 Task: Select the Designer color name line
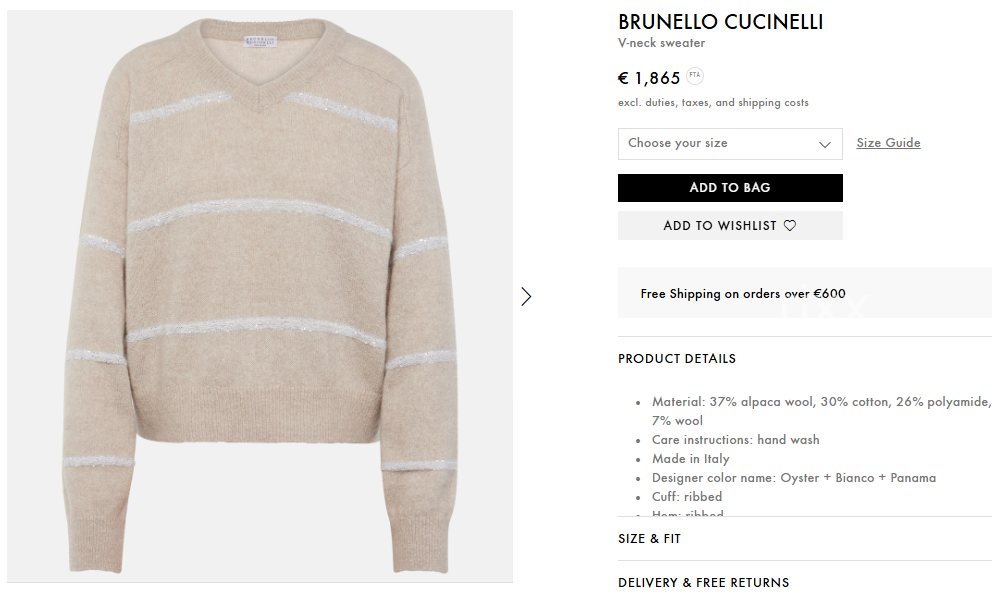[794, 478]
